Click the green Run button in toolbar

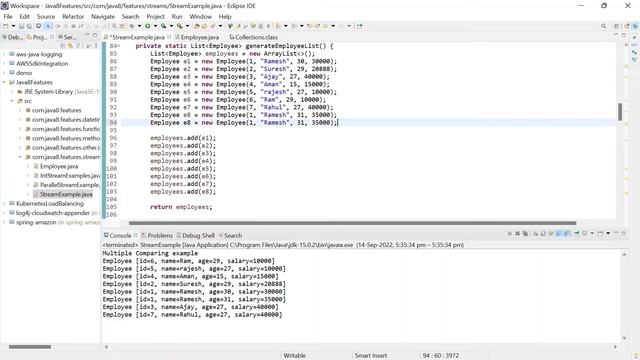tap(147, 26)
